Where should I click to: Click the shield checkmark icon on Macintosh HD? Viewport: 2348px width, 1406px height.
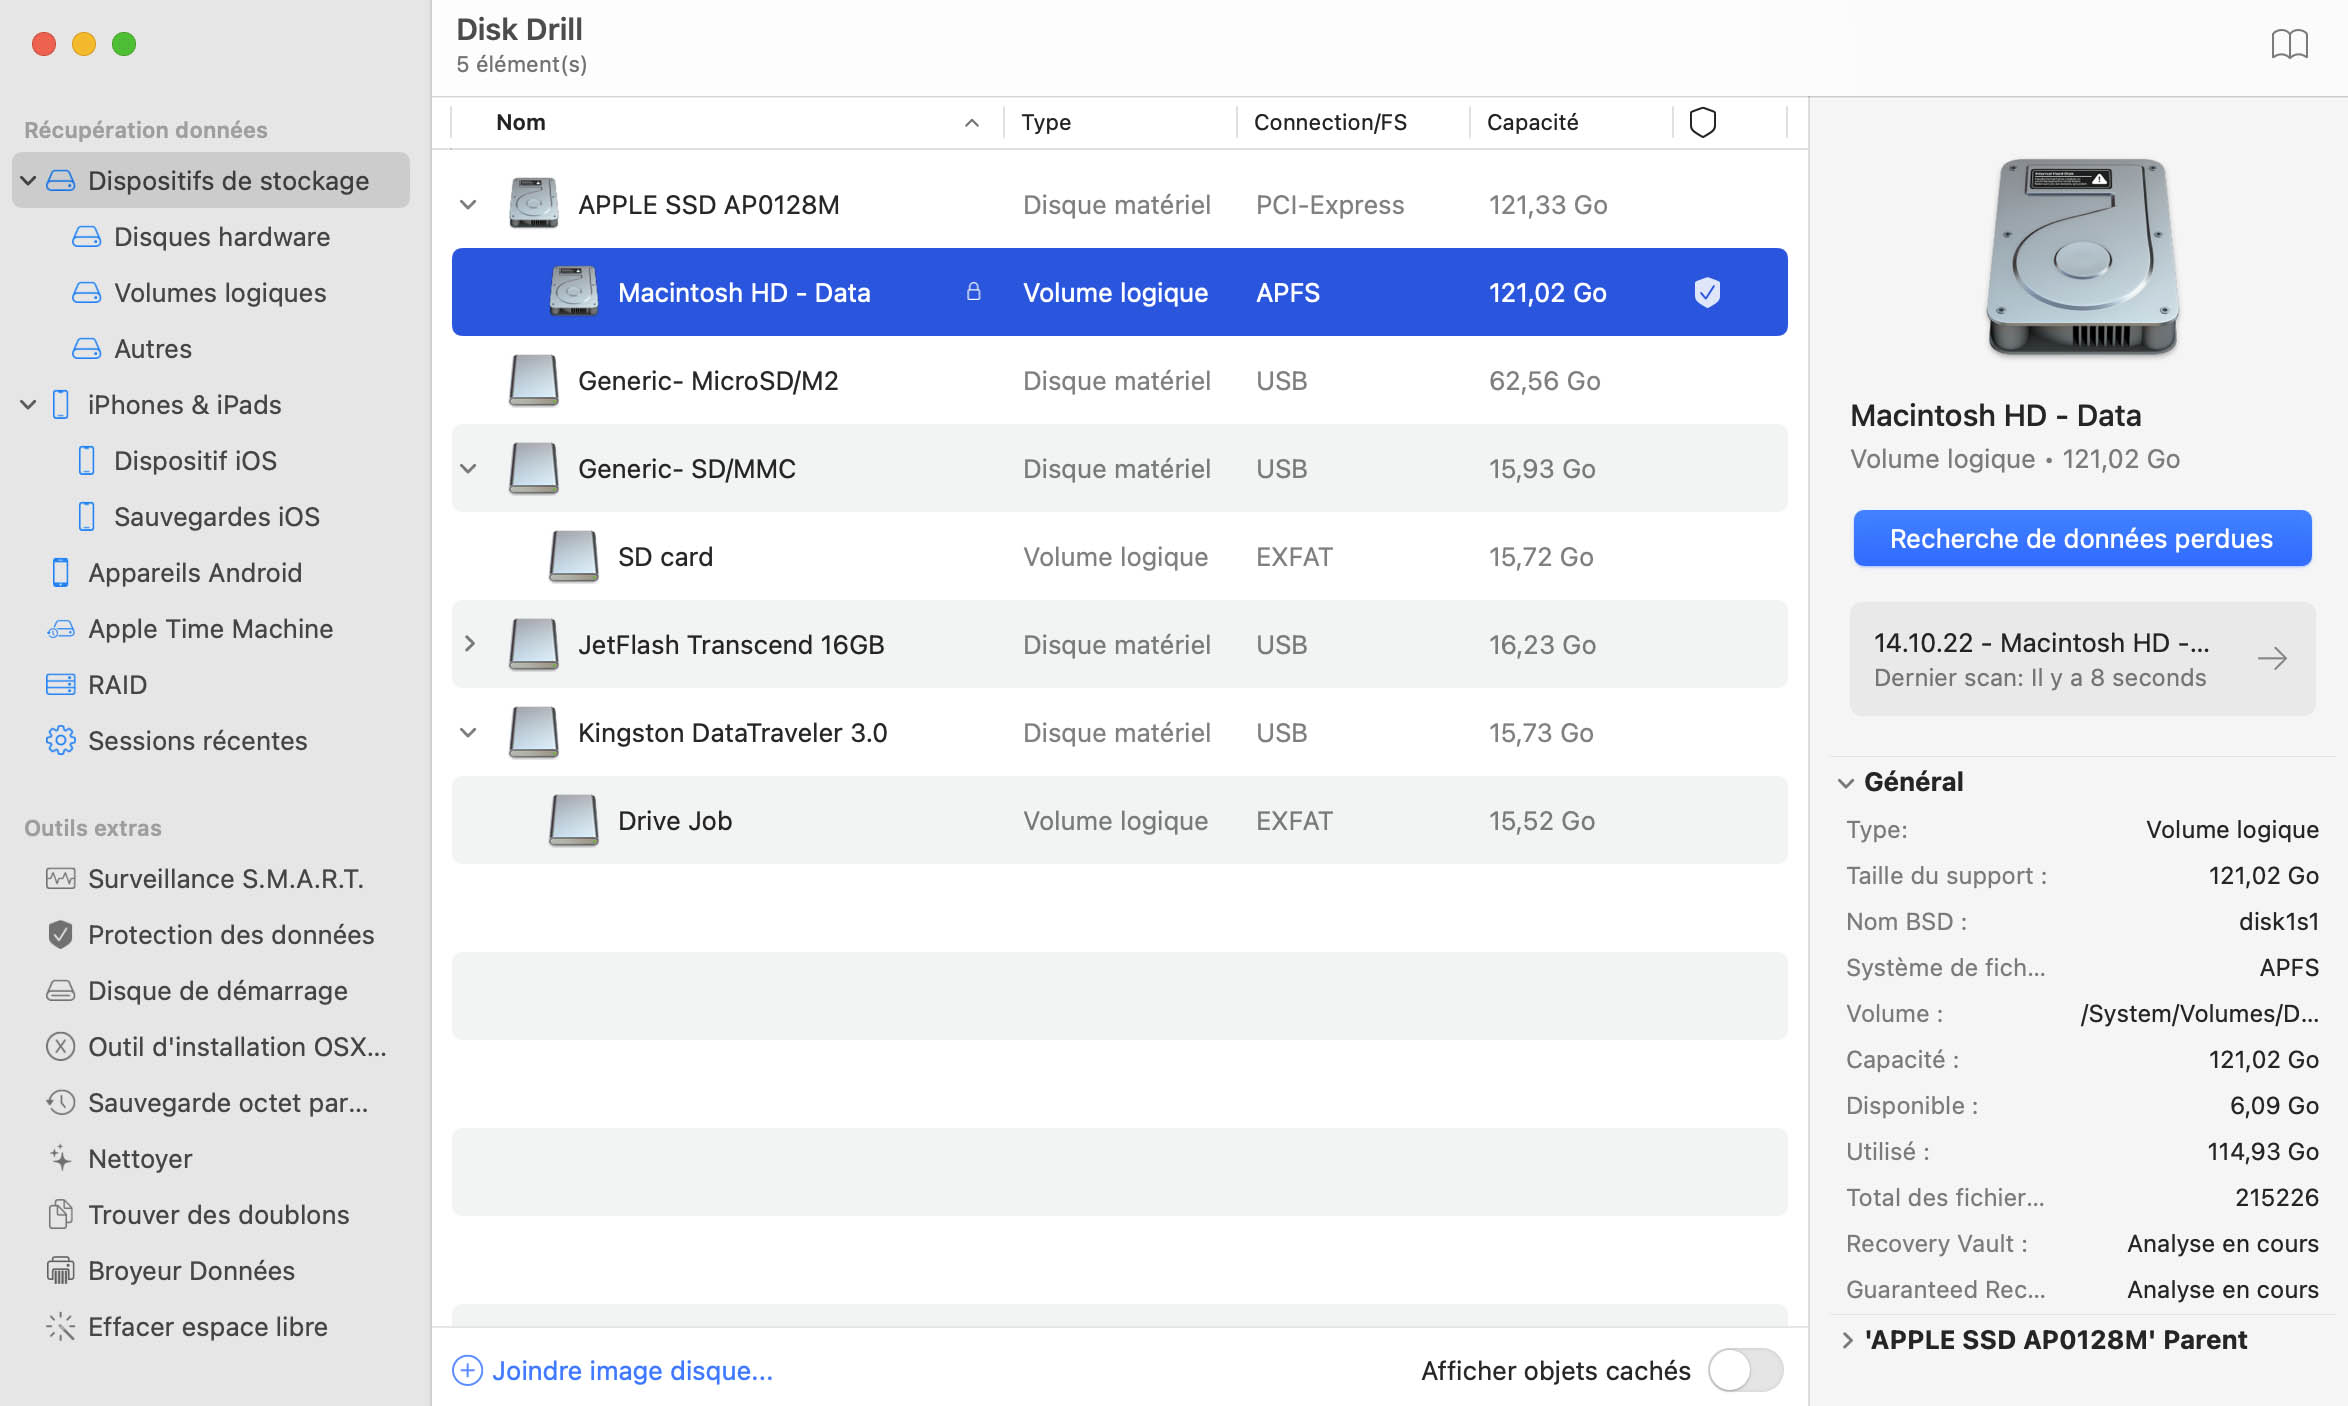pyautogui.click(x=1705, y=293)
